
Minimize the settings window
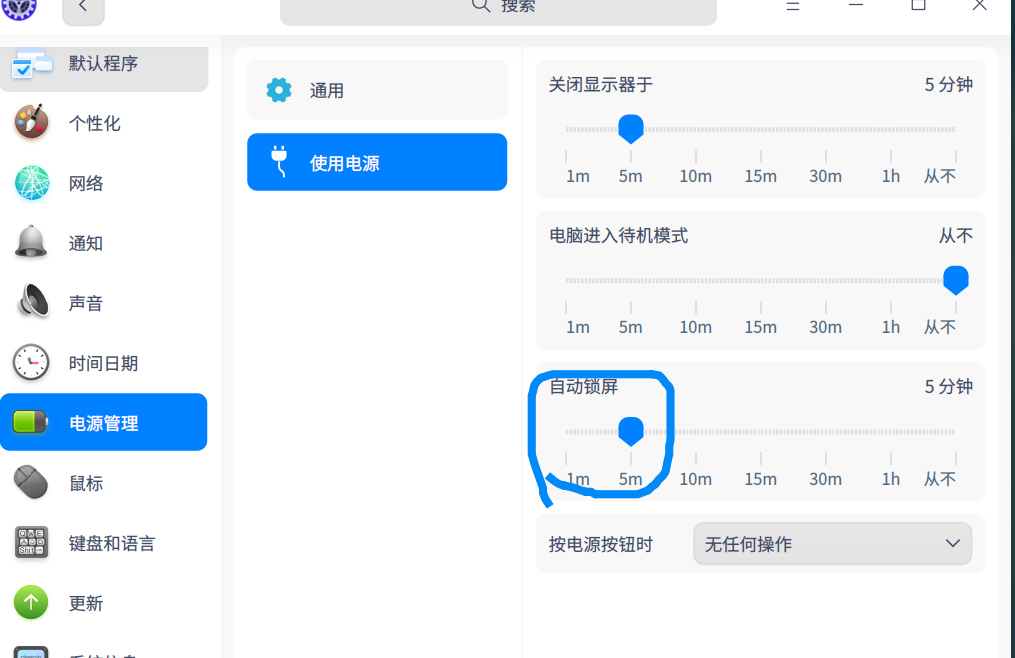856,6
